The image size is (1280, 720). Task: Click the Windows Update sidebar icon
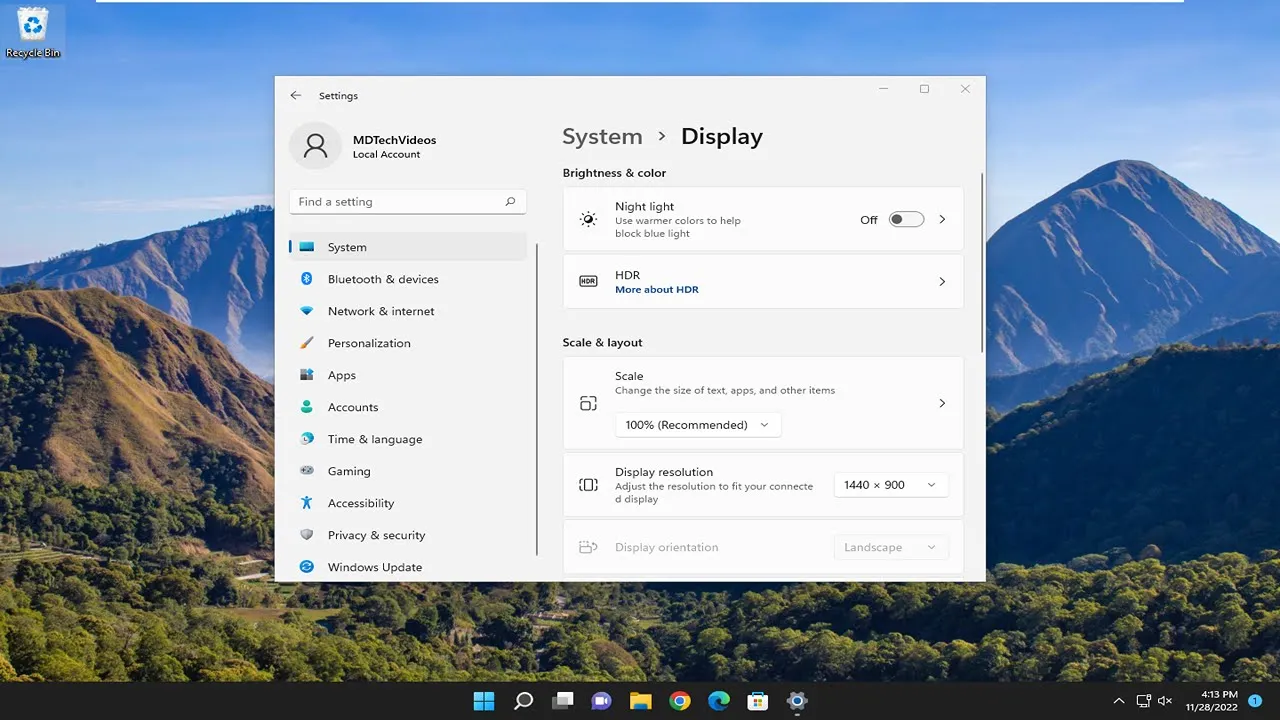[x=307, y=567]
